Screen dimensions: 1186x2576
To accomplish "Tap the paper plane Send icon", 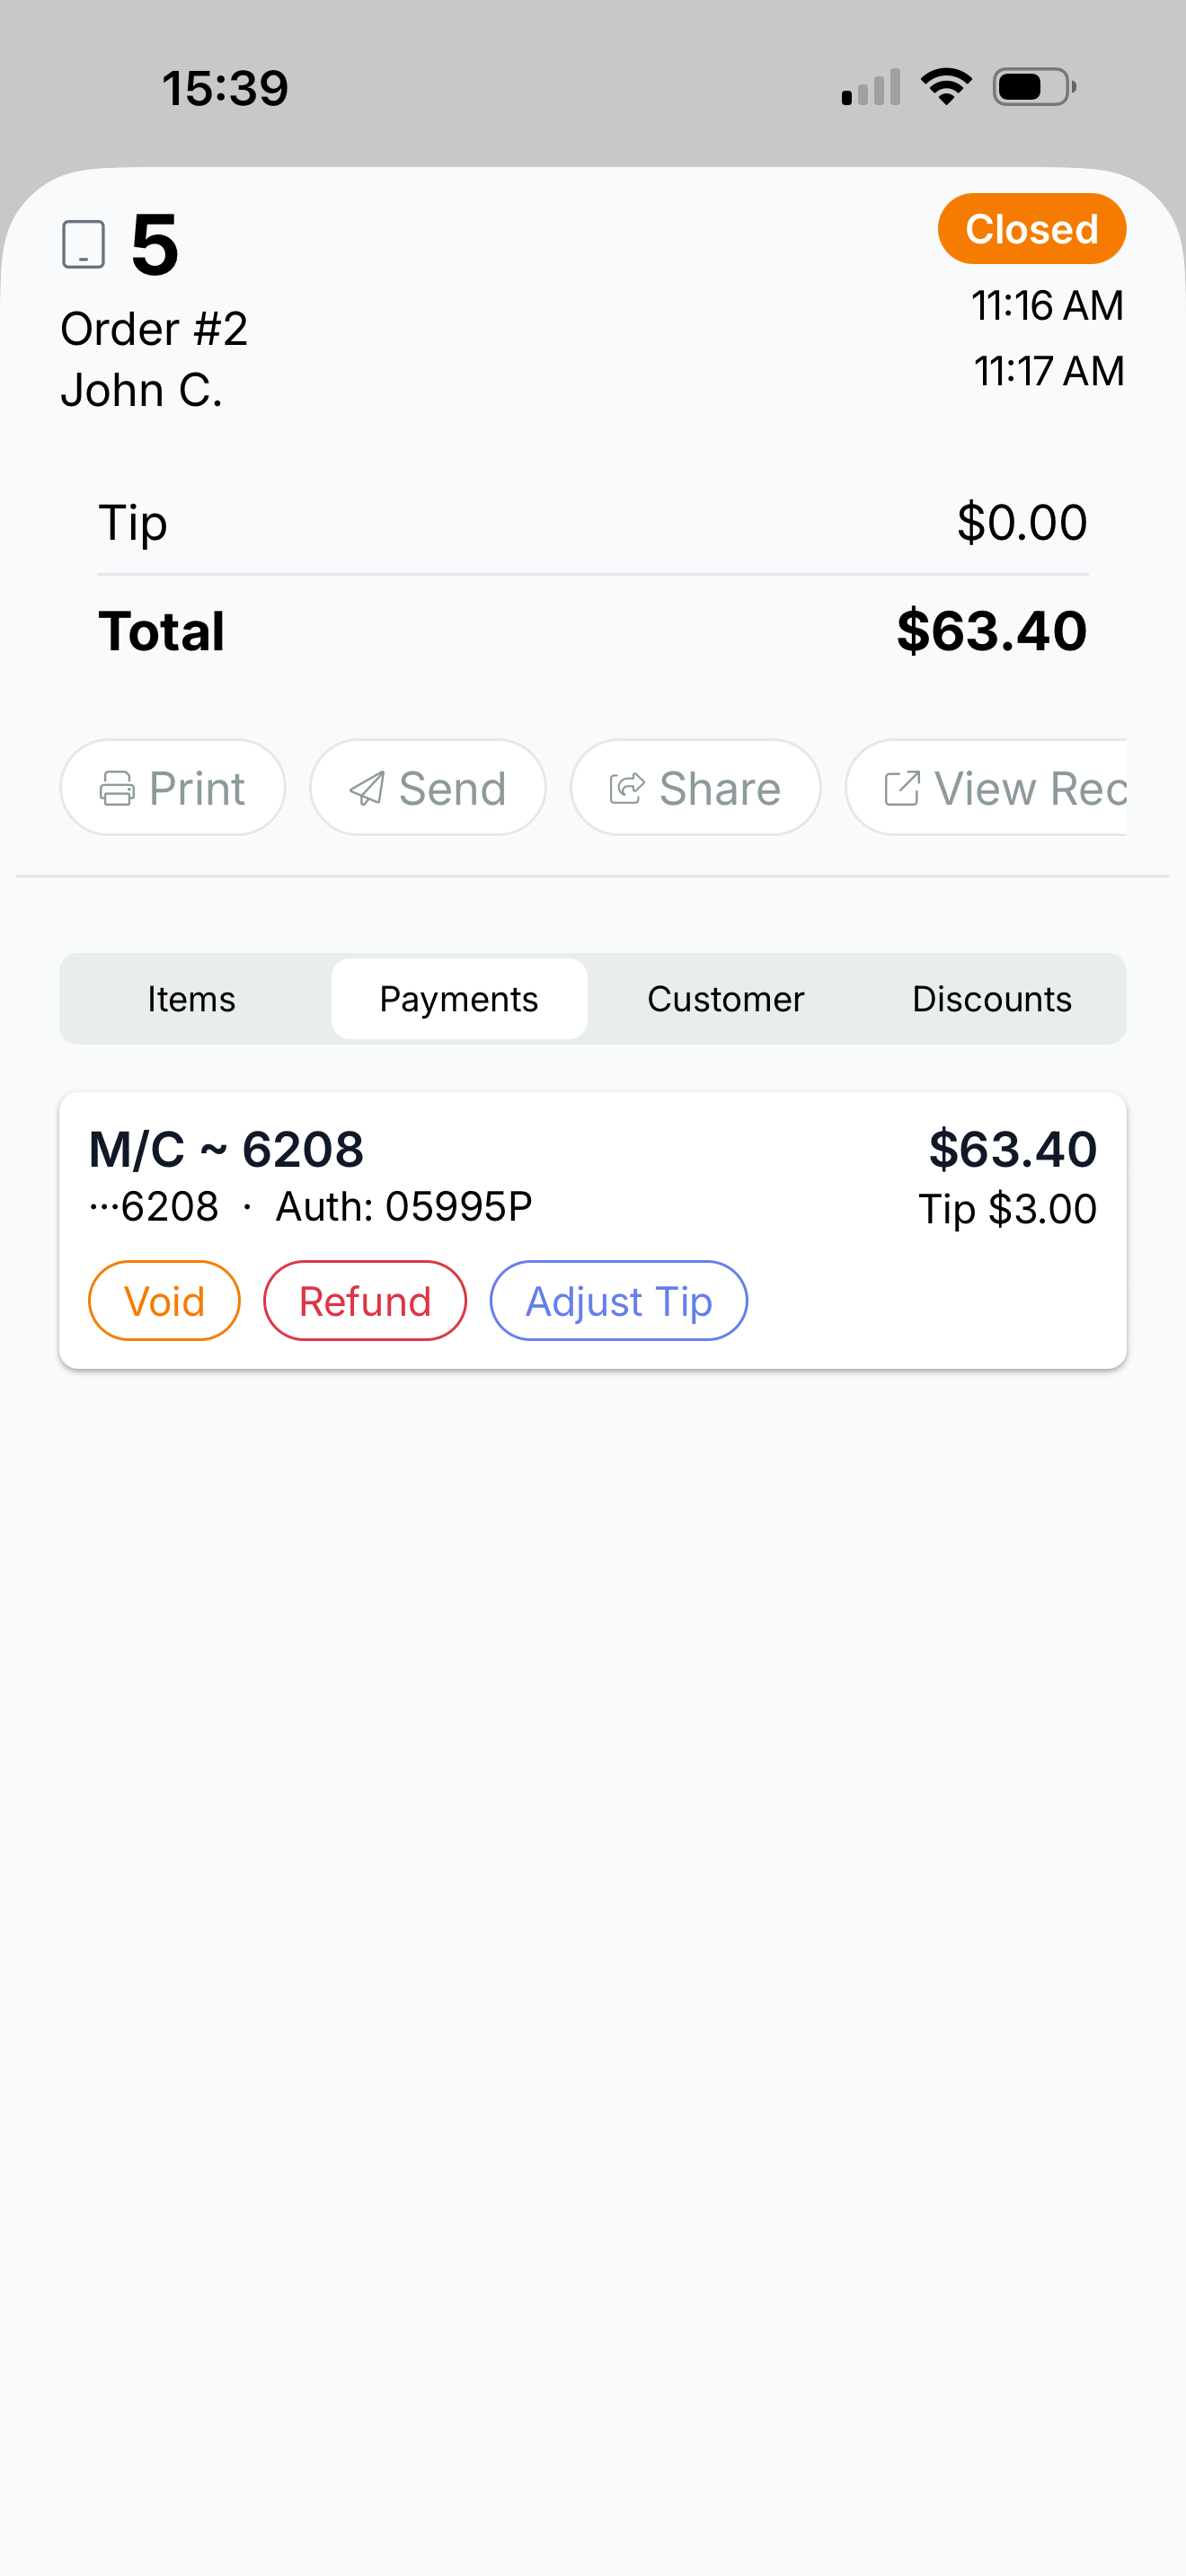I will (x=367, y=789).
